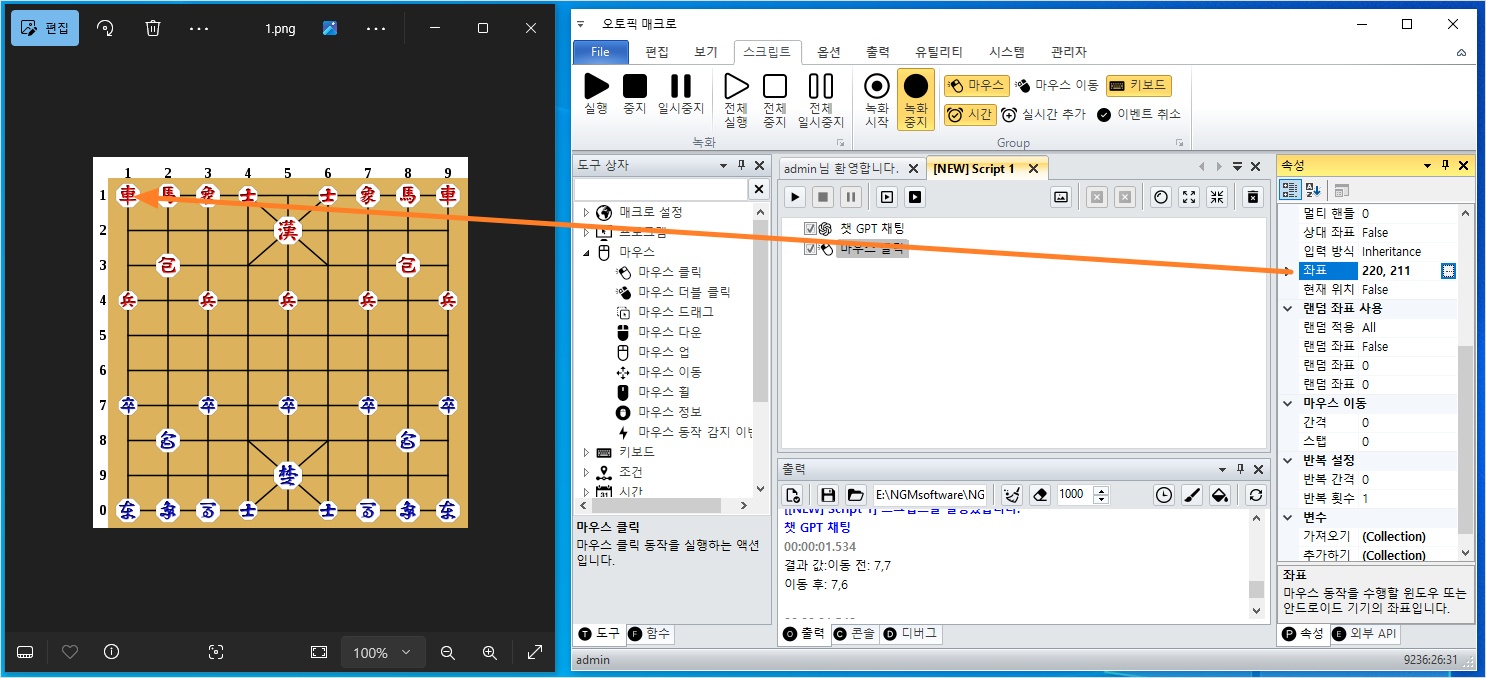Click 실시간 추가 in ribbon

click(1043, 114)
